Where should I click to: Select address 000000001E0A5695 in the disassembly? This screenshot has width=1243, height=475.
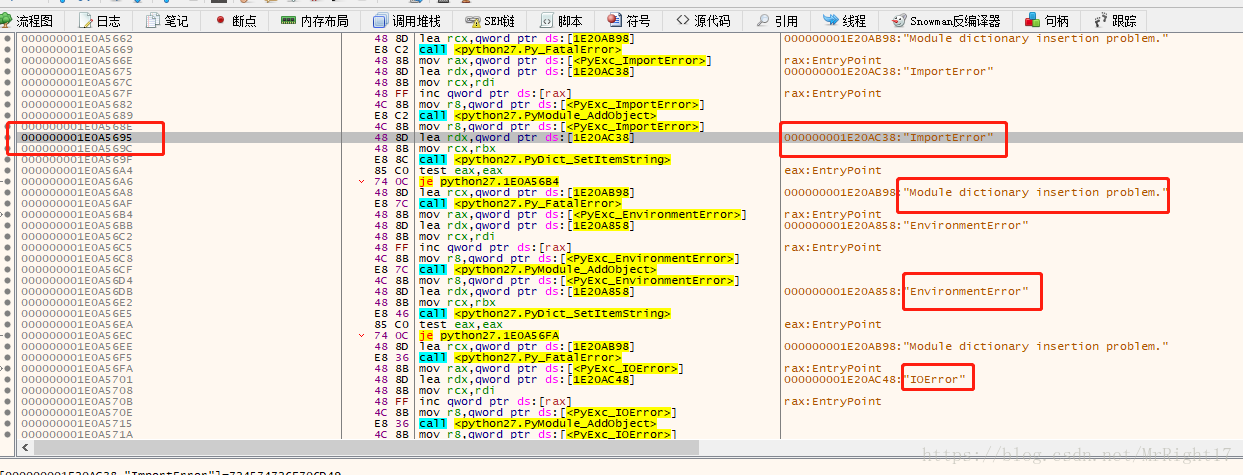pos(77,137)
